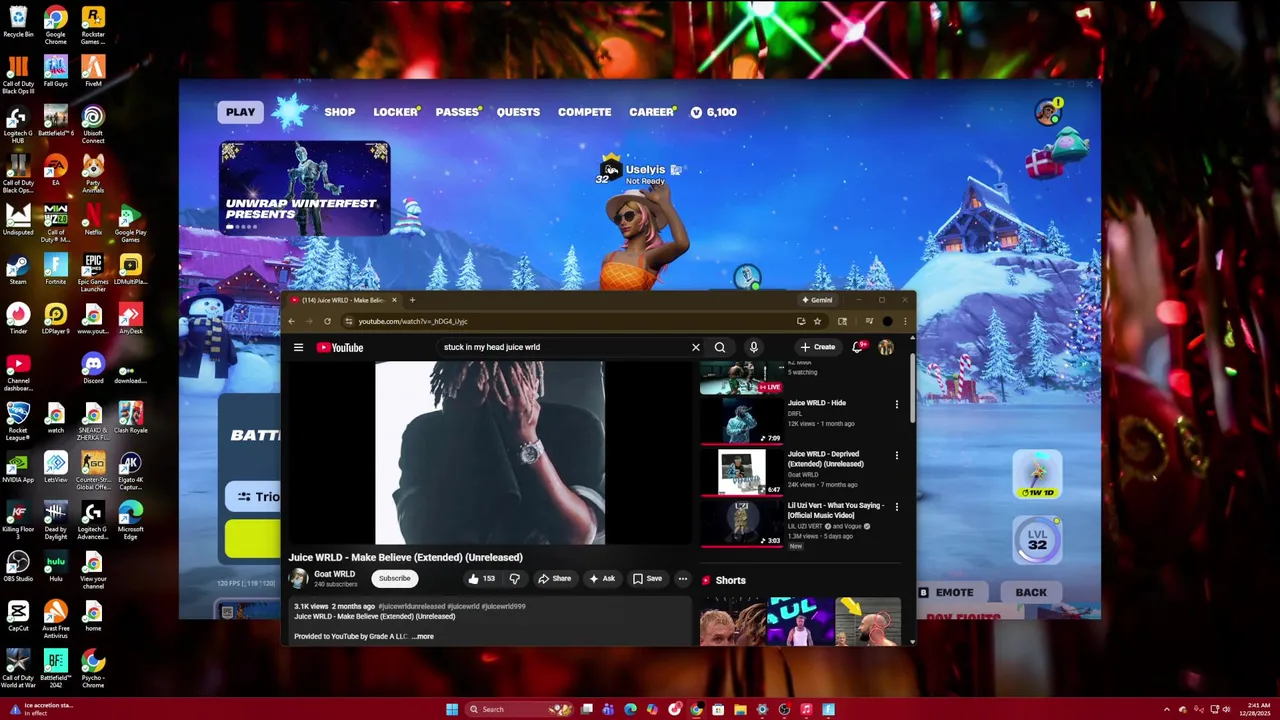The width and height of the screenshot is (1280, 720).
Task: Open a new Chrome tab
Action: 412,300
